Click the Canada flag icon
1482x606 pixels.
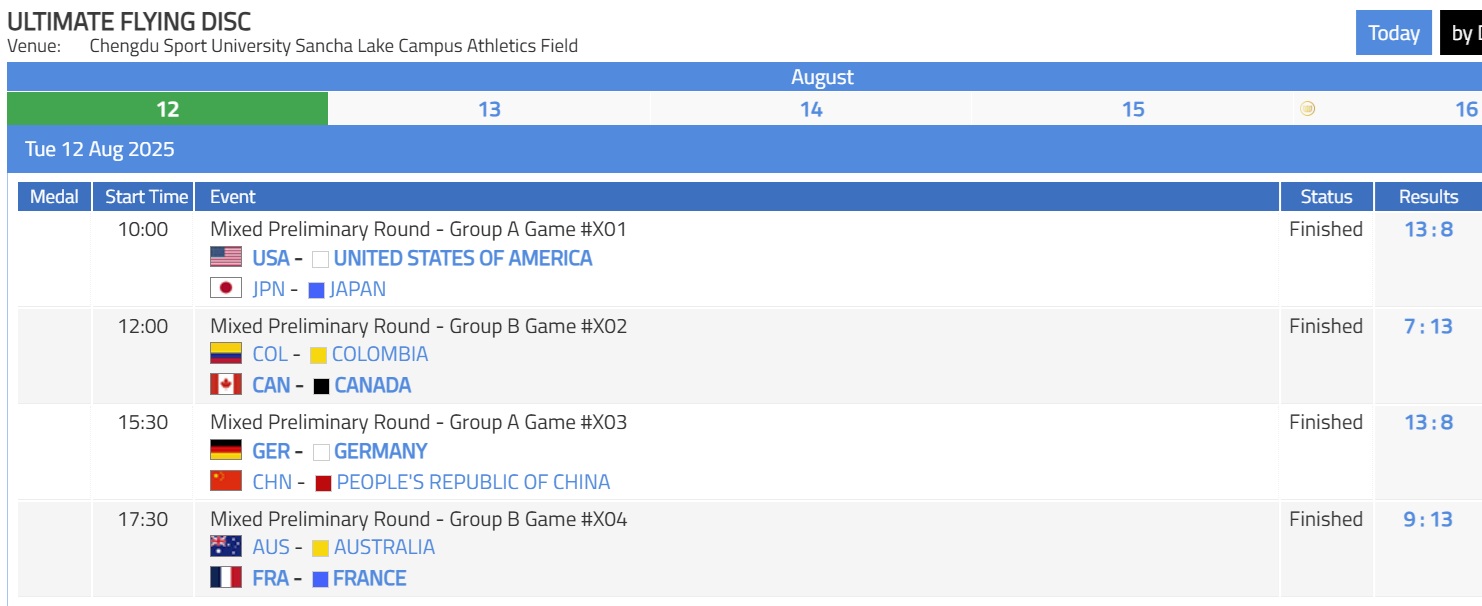[226, 385]
